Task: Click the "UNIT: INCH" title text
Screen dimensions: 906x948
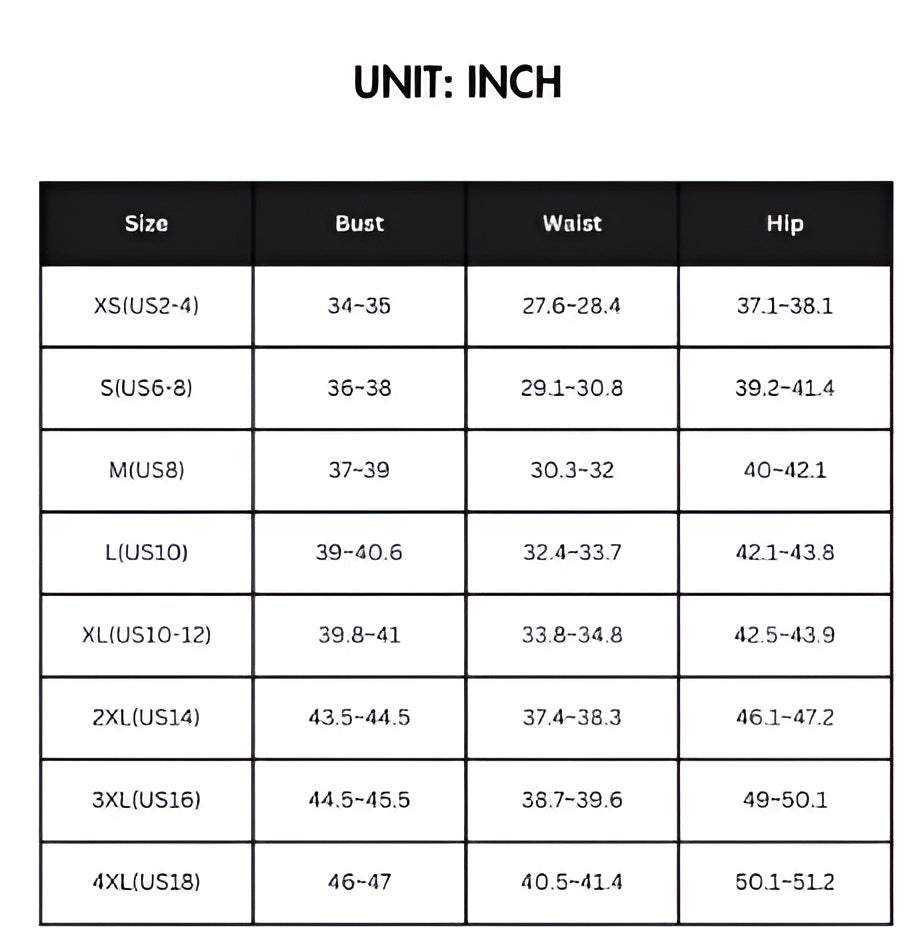Action: click(458, 82)
